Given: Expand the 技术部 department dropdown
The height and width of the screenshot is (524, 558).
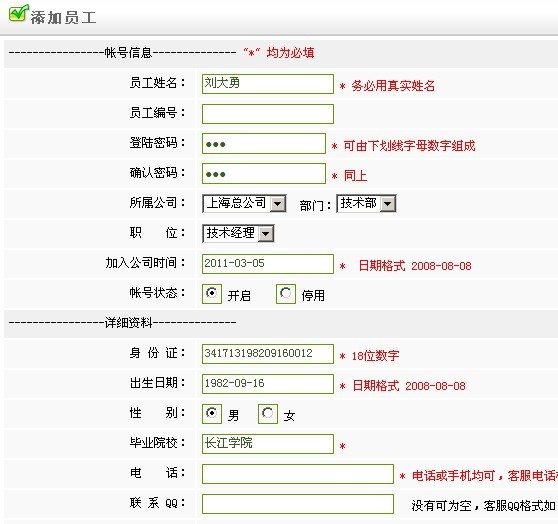Looking at the screenshot, I should pyautogui.click(x=366, y=203).
